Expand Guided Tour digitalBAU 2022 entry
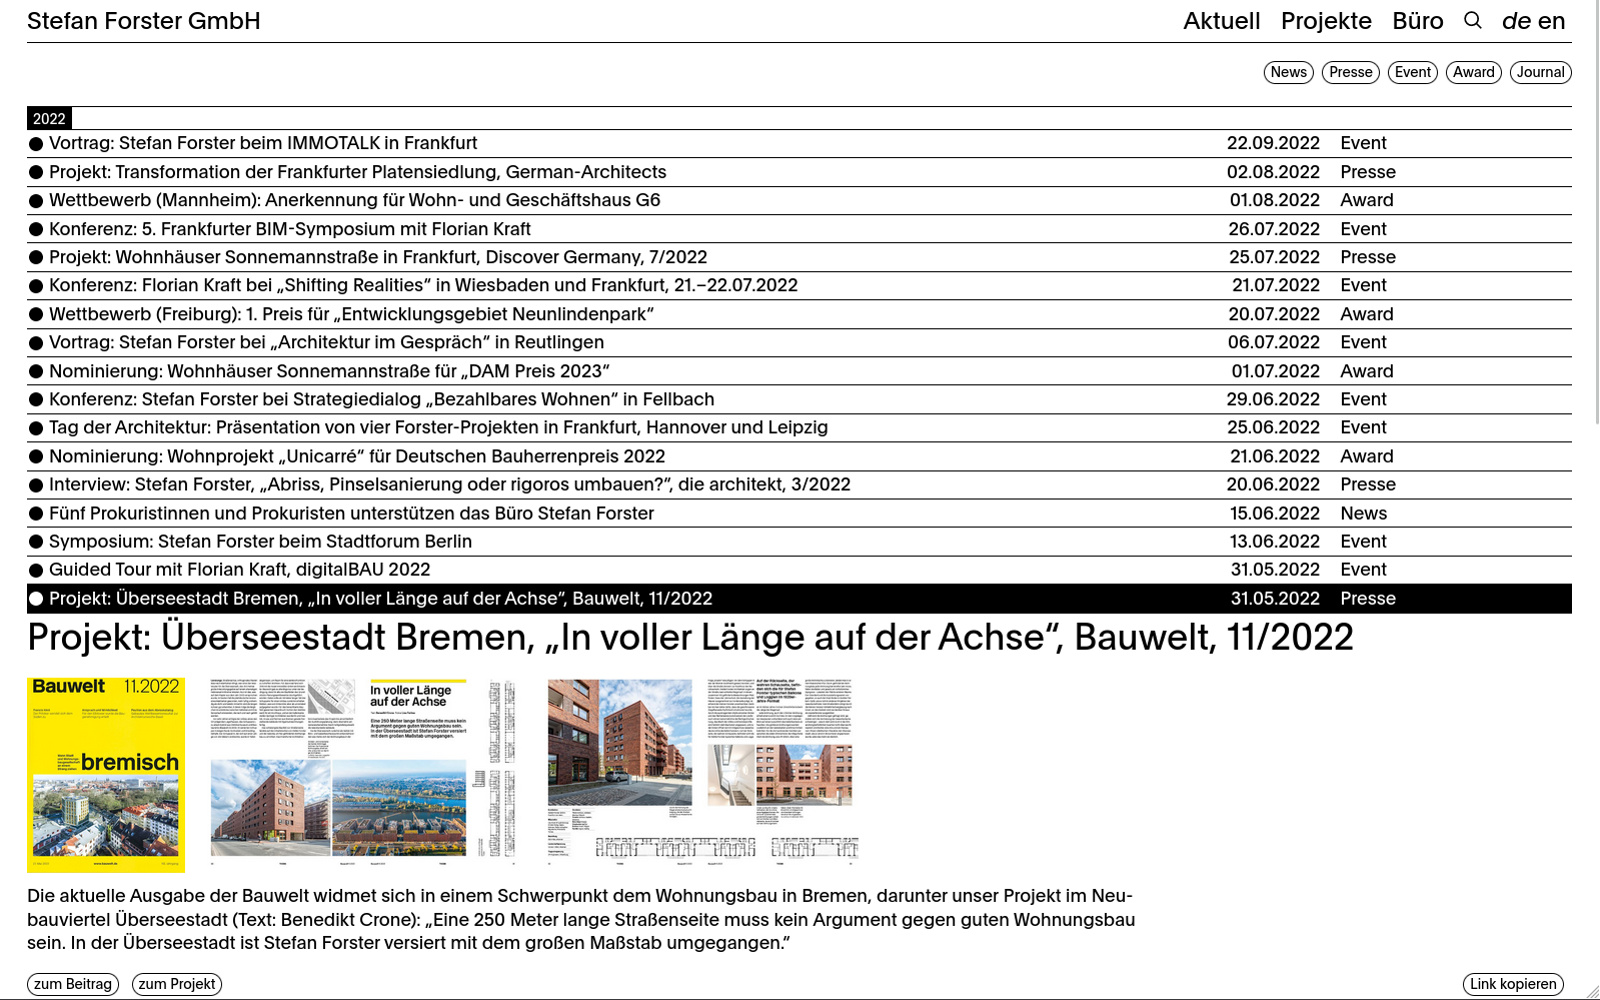The image size is (1600, 1000). [240, 570]
